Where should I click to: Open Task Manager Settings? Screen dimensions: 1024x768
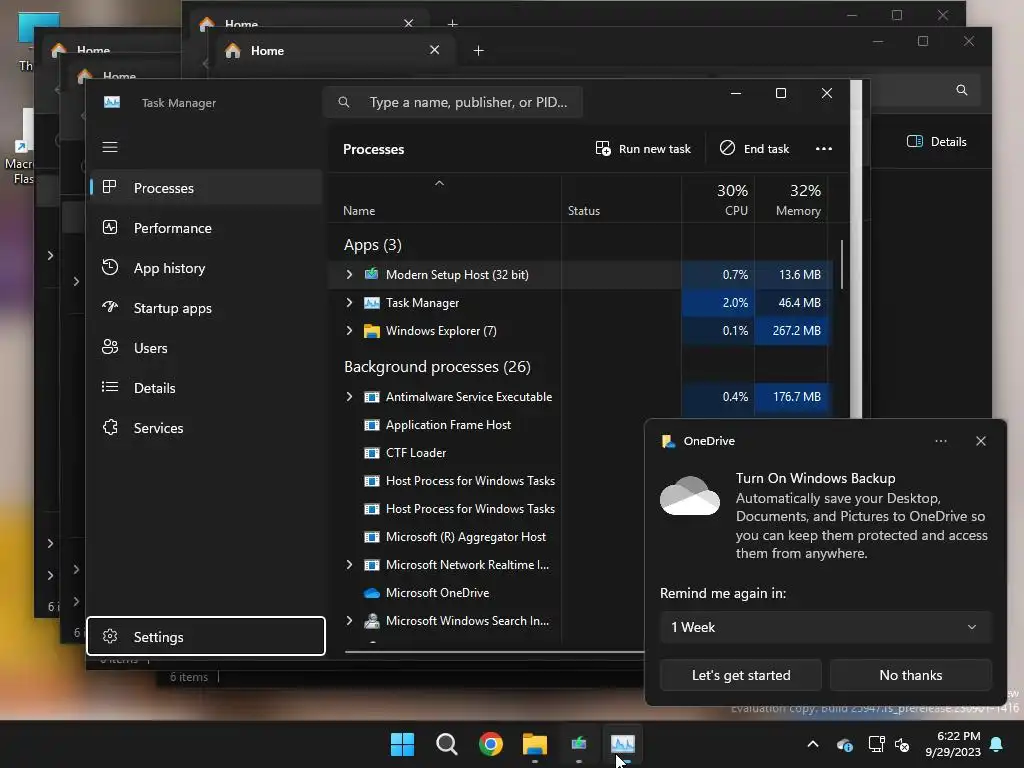point(206,636)
